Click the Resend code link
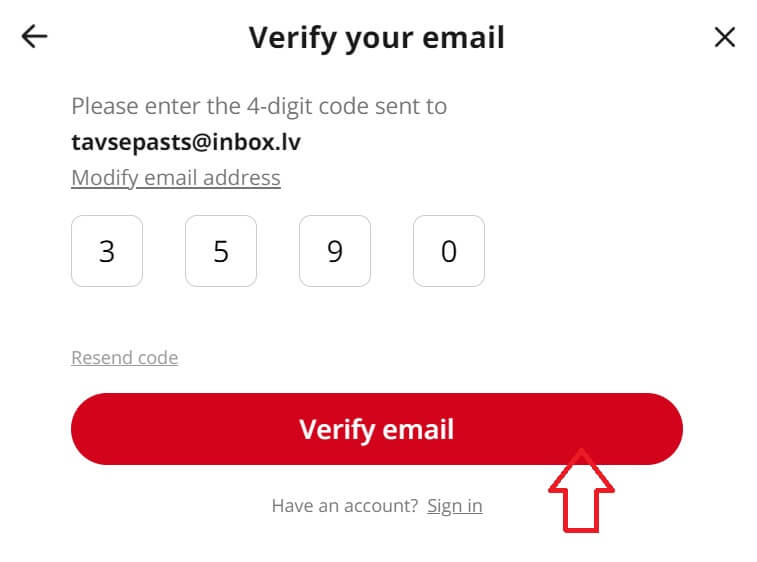 pyautogui.click(x=125, y=358)
